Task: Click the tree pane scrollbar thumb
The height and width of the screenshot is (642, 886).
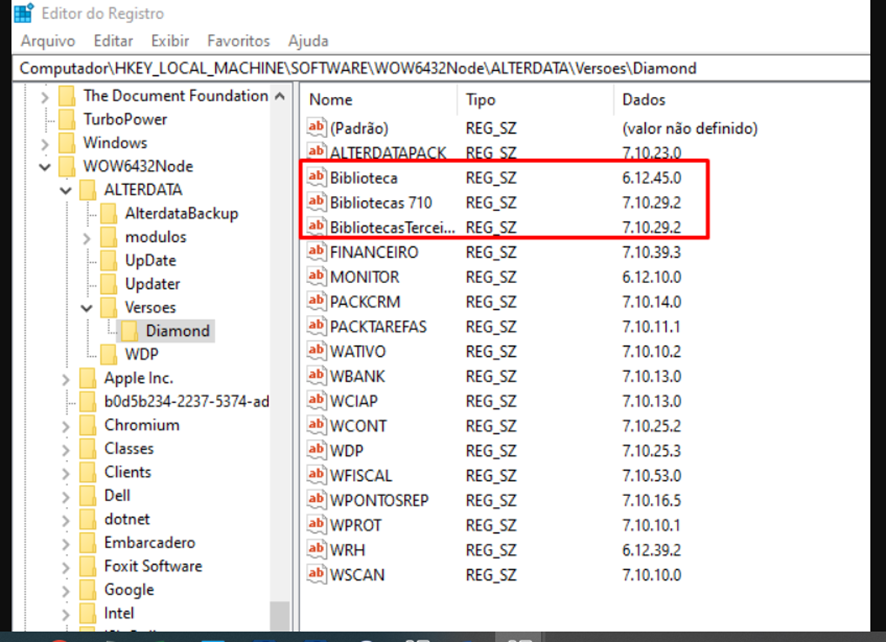Action: point(280,616)
